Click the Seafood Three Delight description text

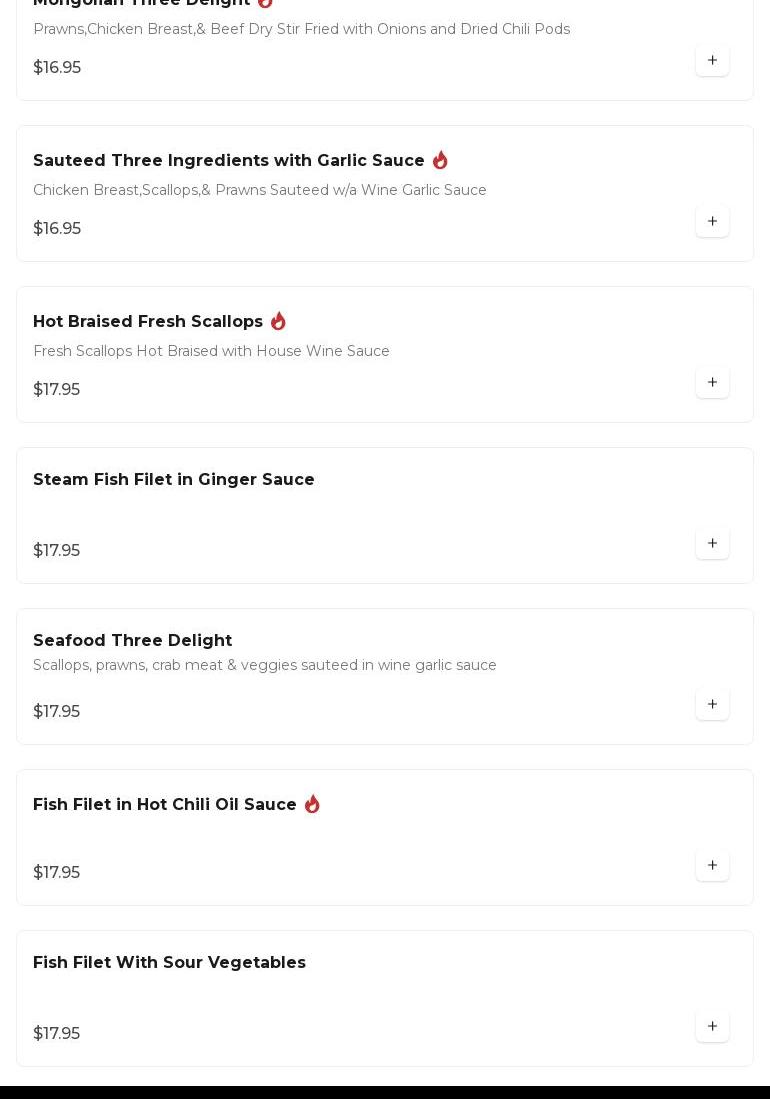(265, 666)
